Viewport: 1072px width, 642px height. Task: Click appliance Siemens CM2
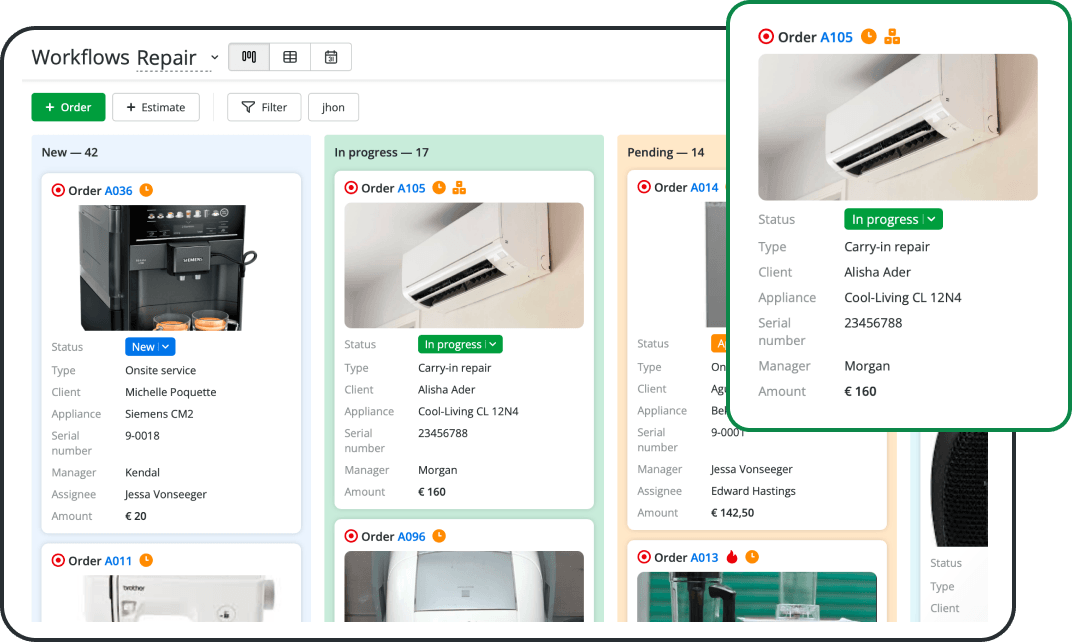[159, 414]
